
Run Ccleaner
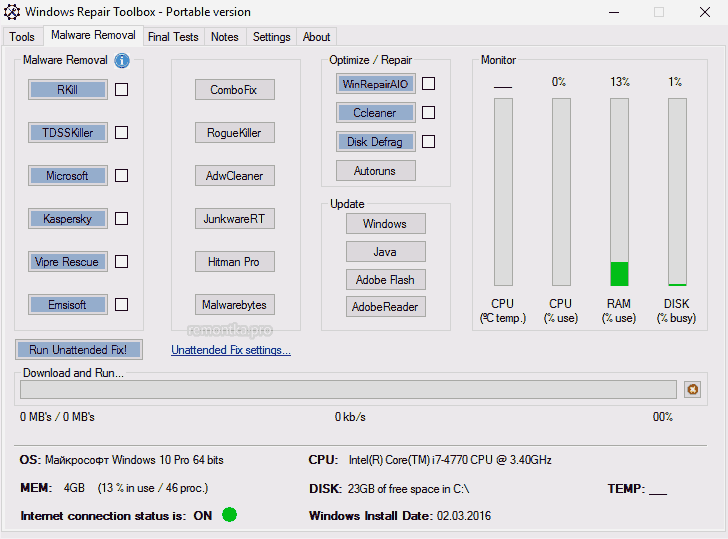tap(376, 113)
